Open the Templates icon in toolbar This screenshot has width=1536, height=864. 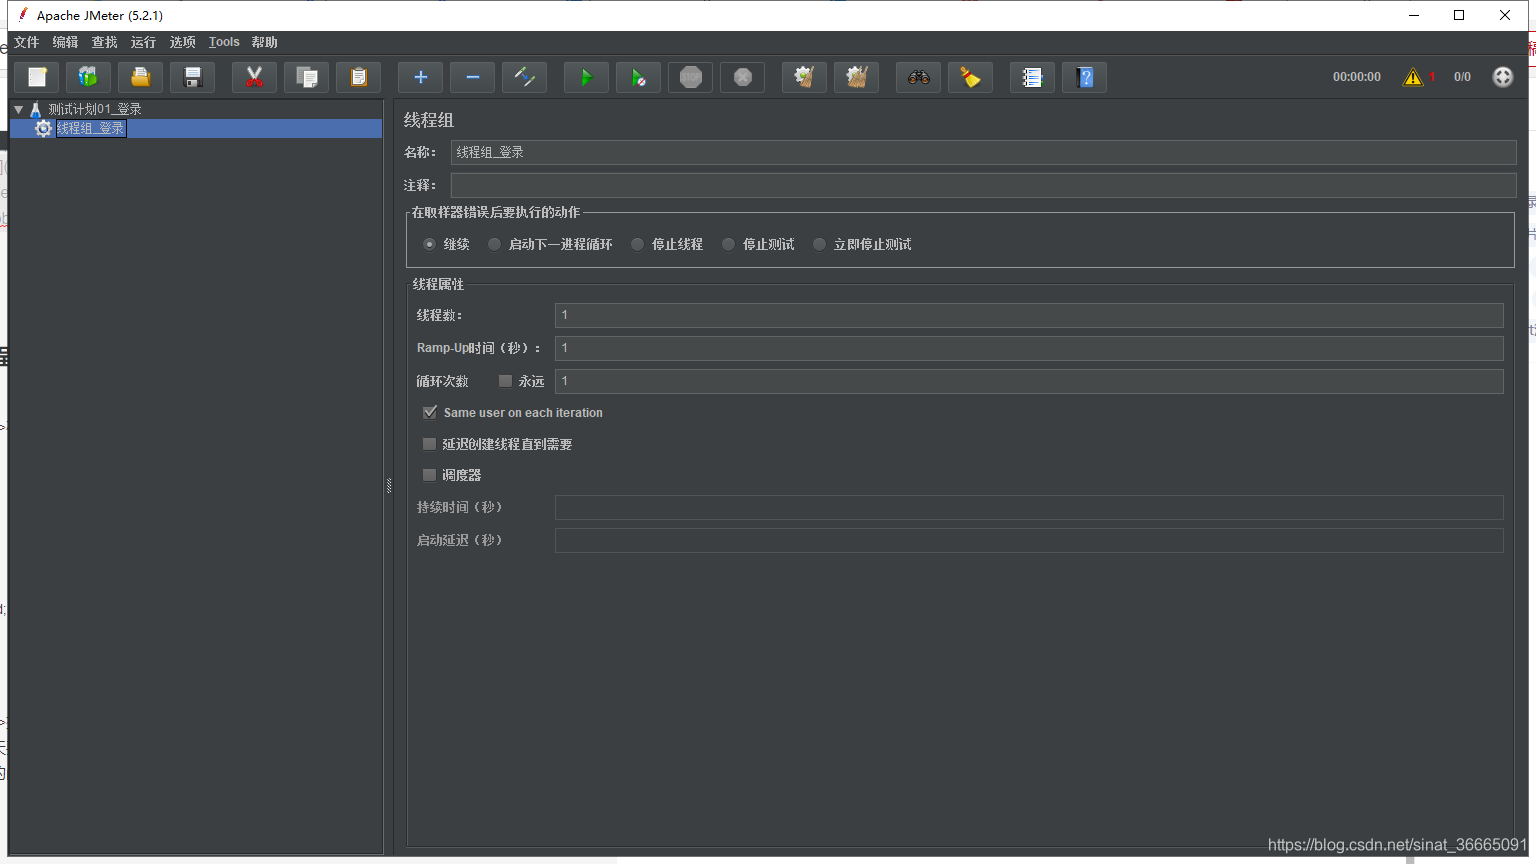point(89,77)
